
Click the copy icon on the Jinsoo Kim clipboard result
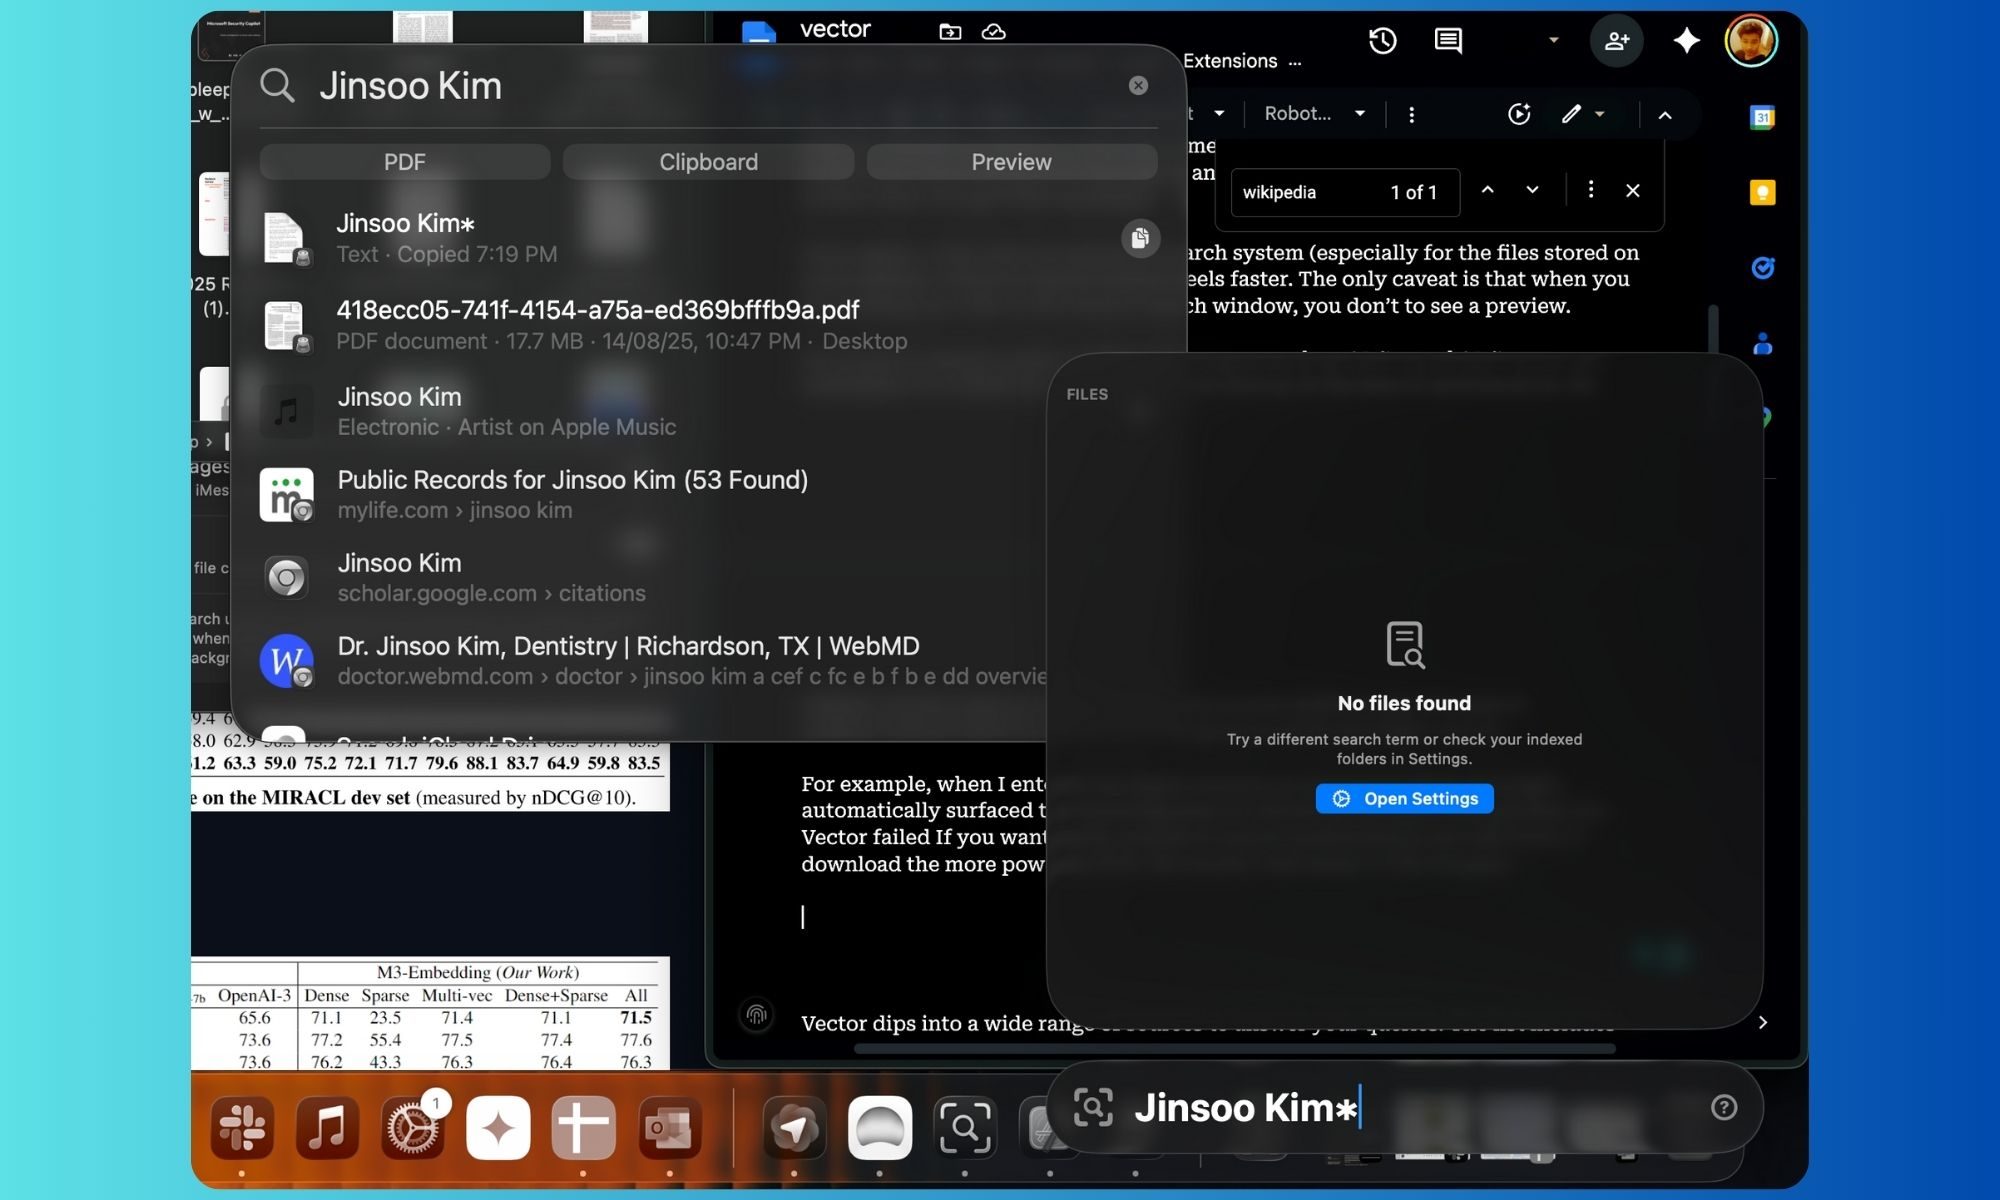(x=1139, y=239)
